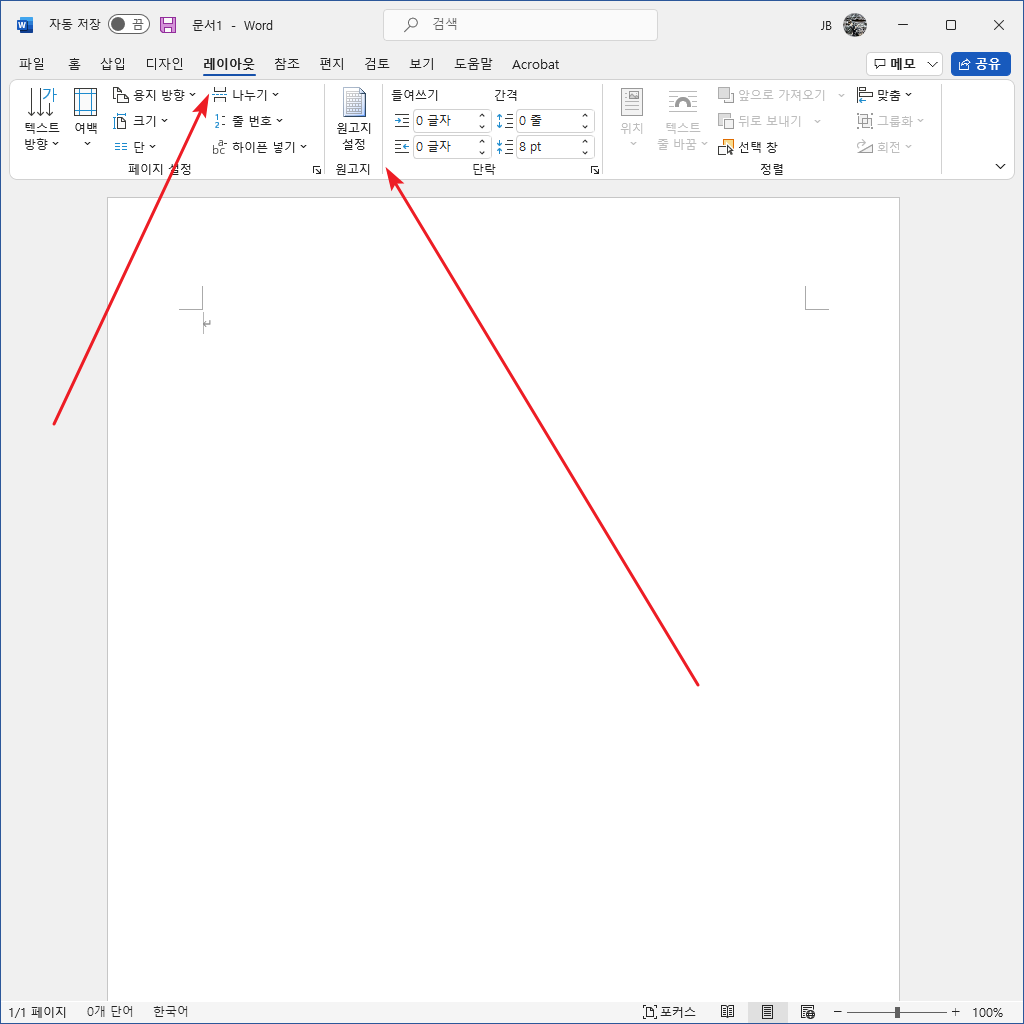Click the 0개 단어 word count

[x=110, y=1012]
